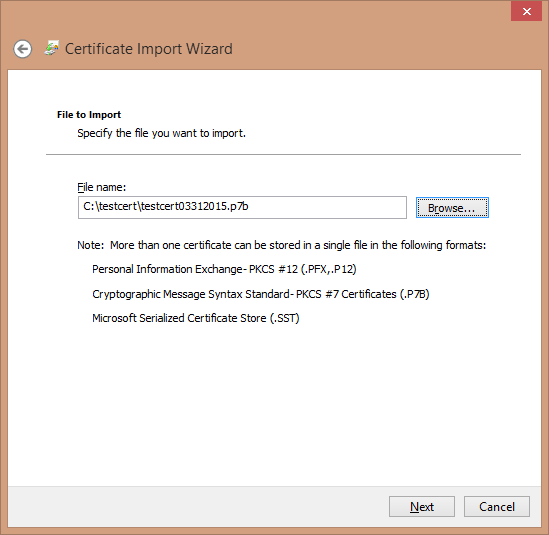Go back using the circular arrow icon

pos(23,49)
